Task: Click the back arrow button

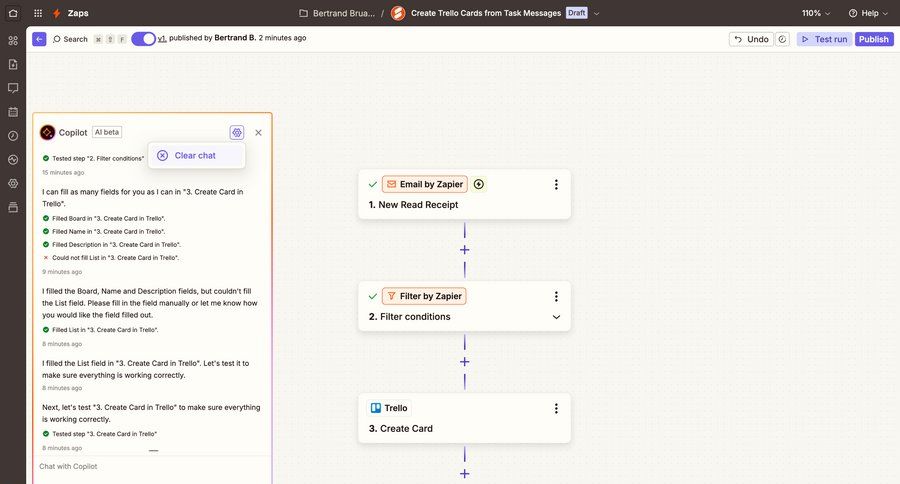Action: pos(39,39)
